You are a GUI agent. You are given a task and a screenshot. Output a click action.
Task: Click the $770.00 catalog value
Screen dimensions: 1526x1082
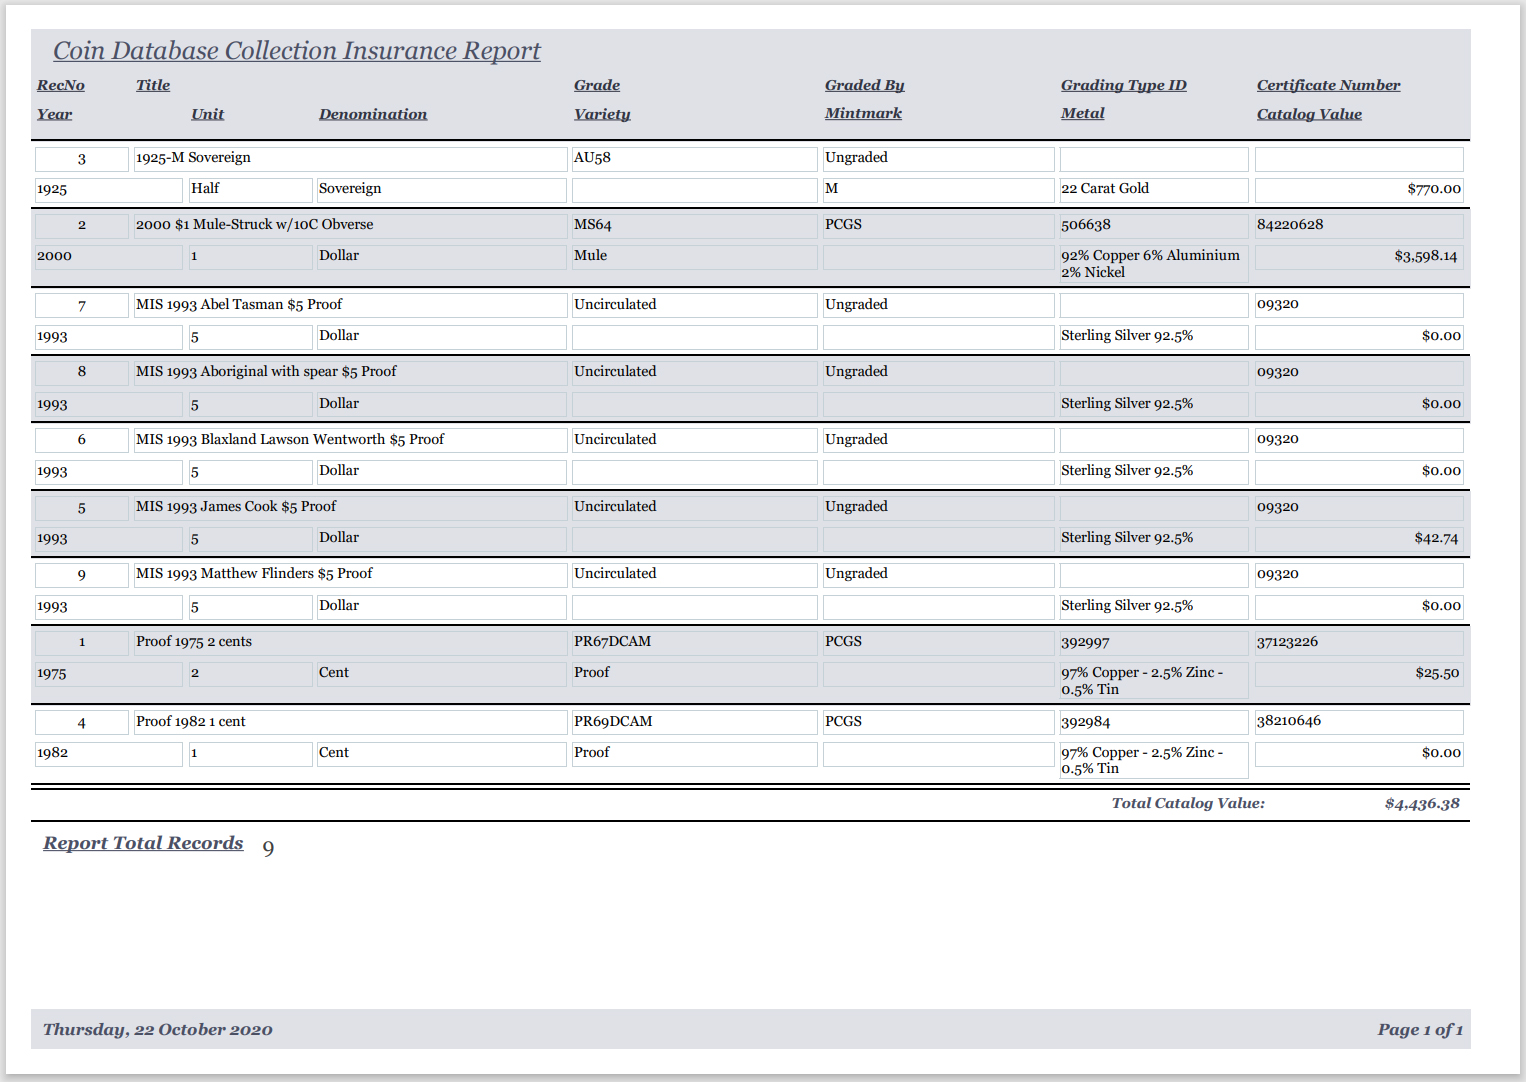click(1359, 189)
